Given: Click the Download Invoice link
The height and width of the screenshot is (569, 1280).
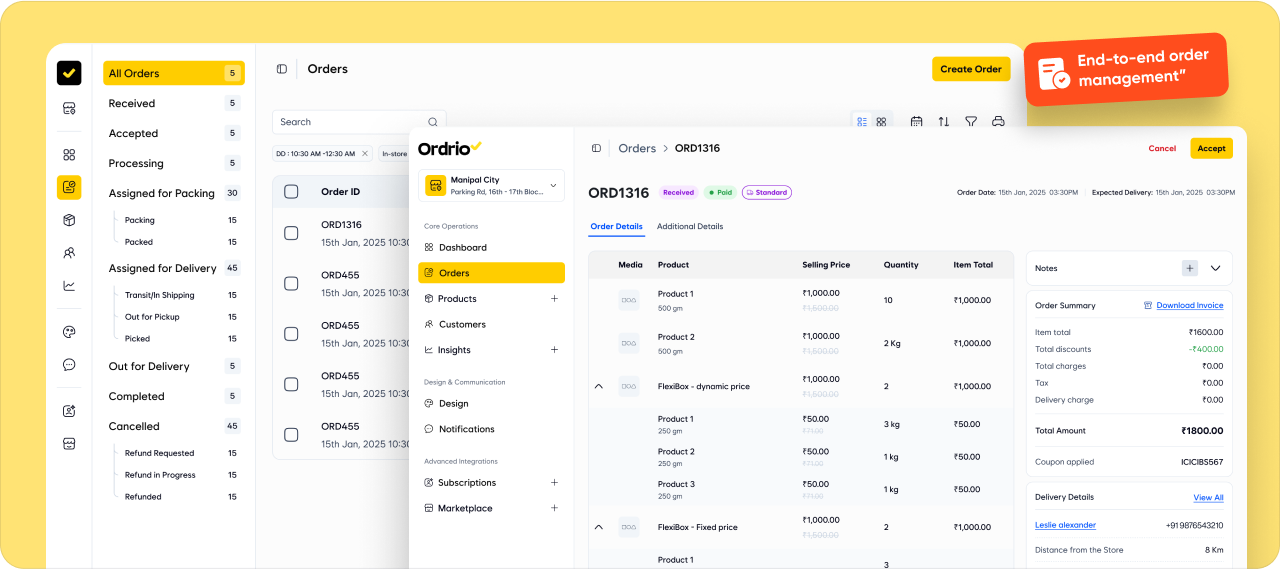Looking at the screenshot, I should pos(1188,306).
